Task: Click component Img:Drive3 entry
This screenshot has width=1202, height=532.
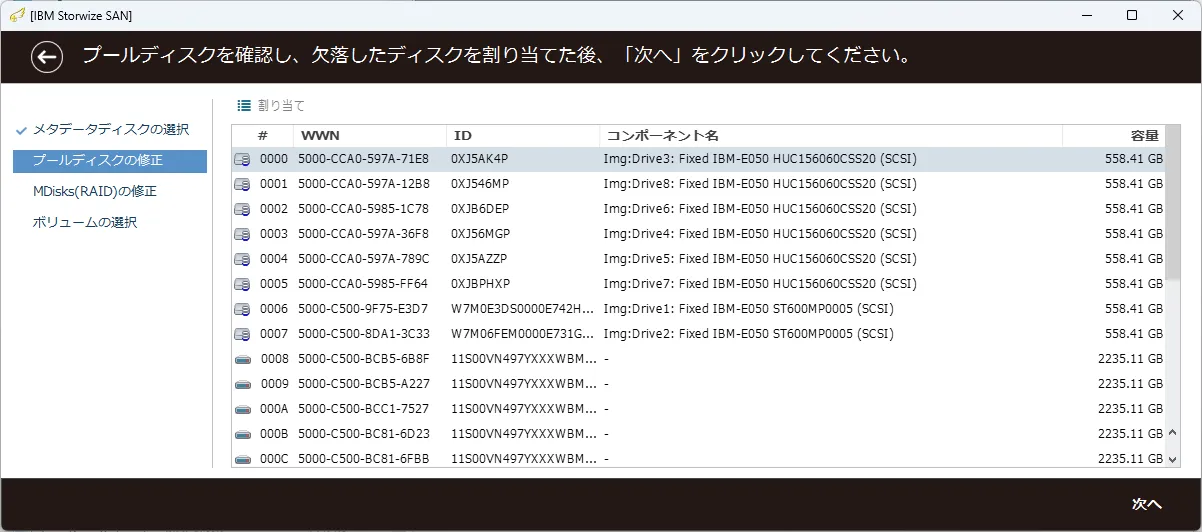Action: (x=760, y=159)
